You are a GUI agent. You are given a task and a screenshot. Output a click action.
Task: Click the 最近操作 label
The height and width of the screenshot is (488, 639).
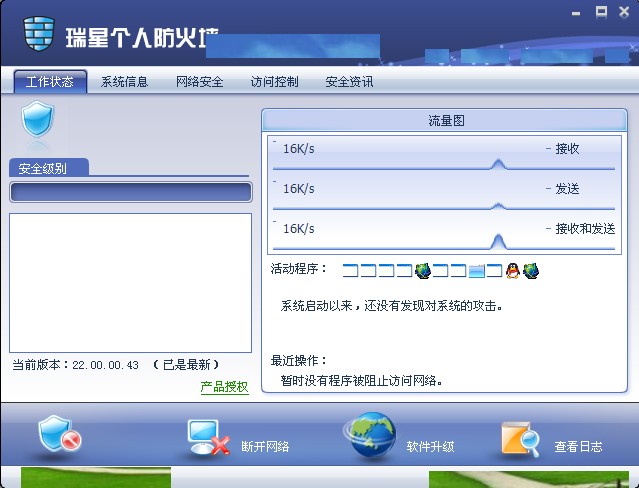pyautogui.click(x=298, y=360)
